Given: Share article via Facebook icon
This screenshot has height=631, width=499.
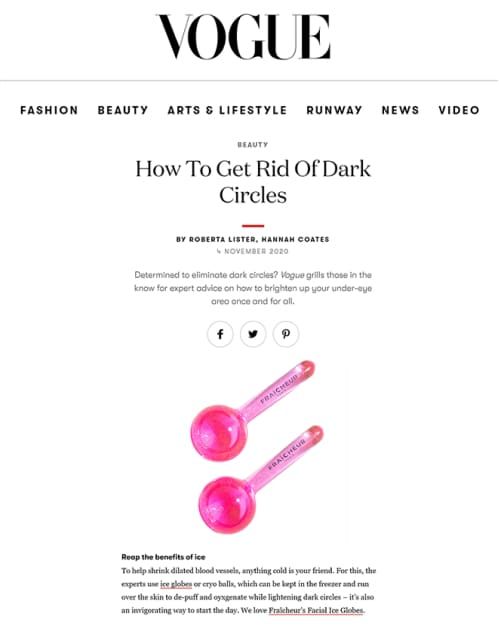Looking at the screenshot, I should click(220, 334).
